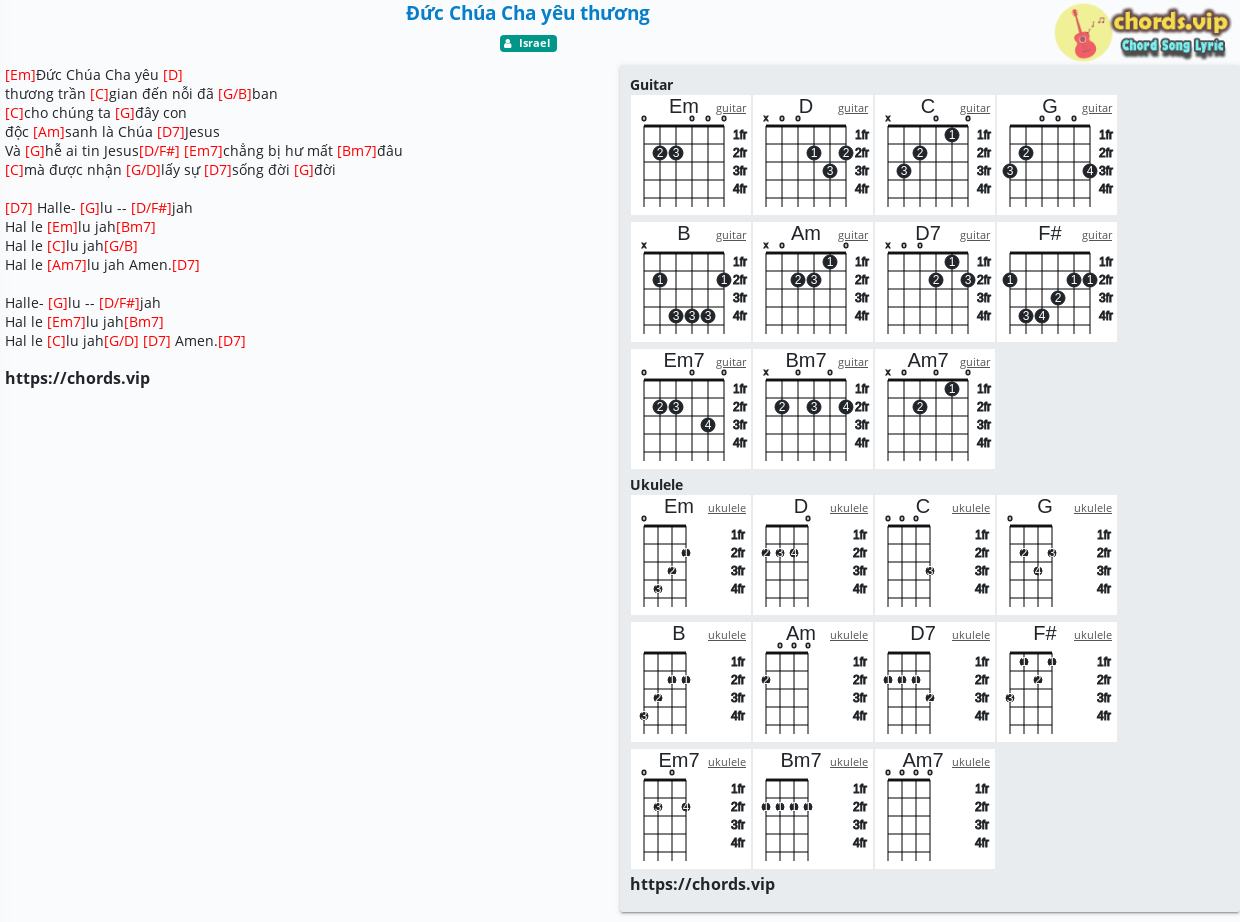The width and height of the screenshot is (1240, 922).
Task: Click the C guitar fretboard diagram
Action: tap(935, 155)
